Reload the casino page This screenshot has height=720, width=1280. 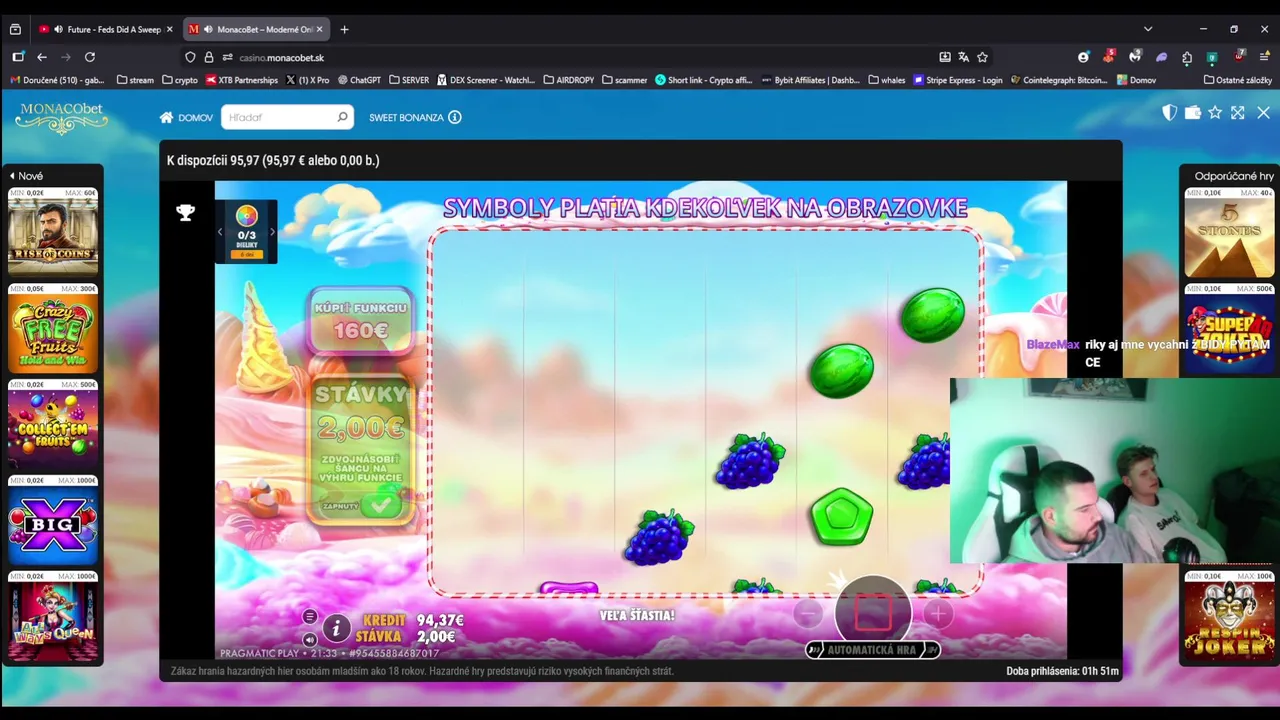pos(90,57)
